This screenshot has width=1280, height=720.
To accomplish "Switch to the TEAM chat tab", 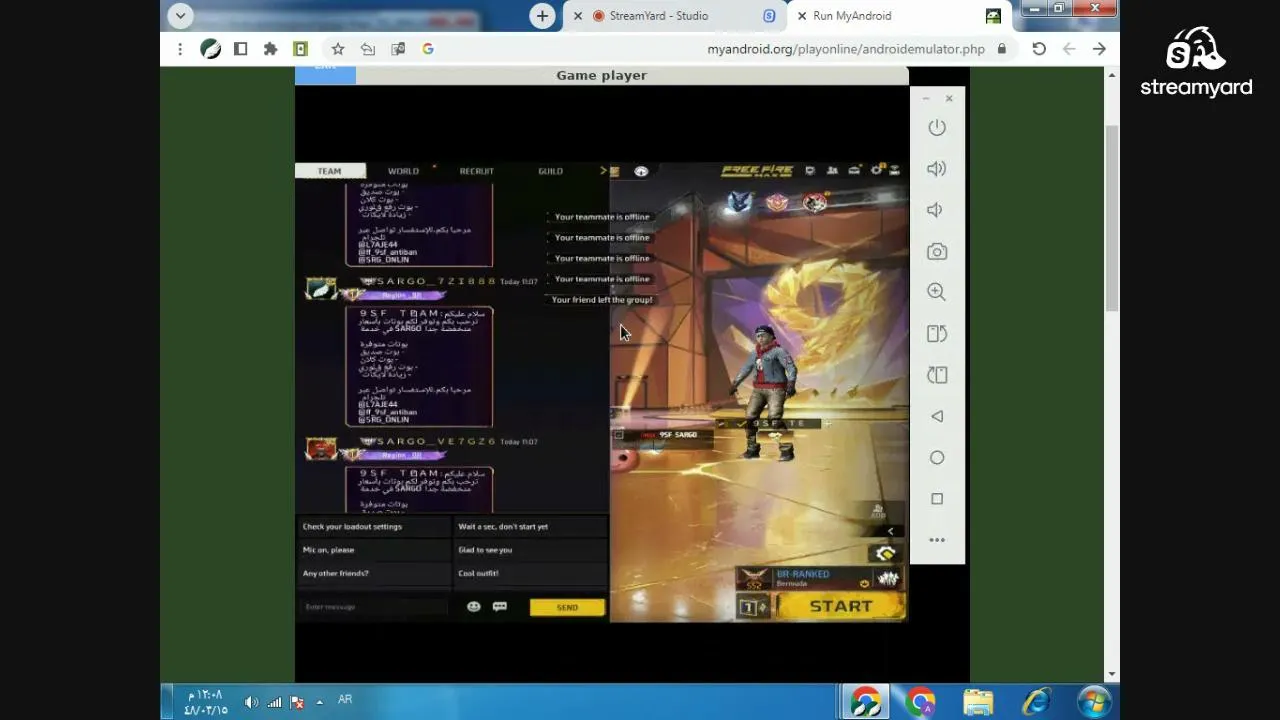I will 330,171.
